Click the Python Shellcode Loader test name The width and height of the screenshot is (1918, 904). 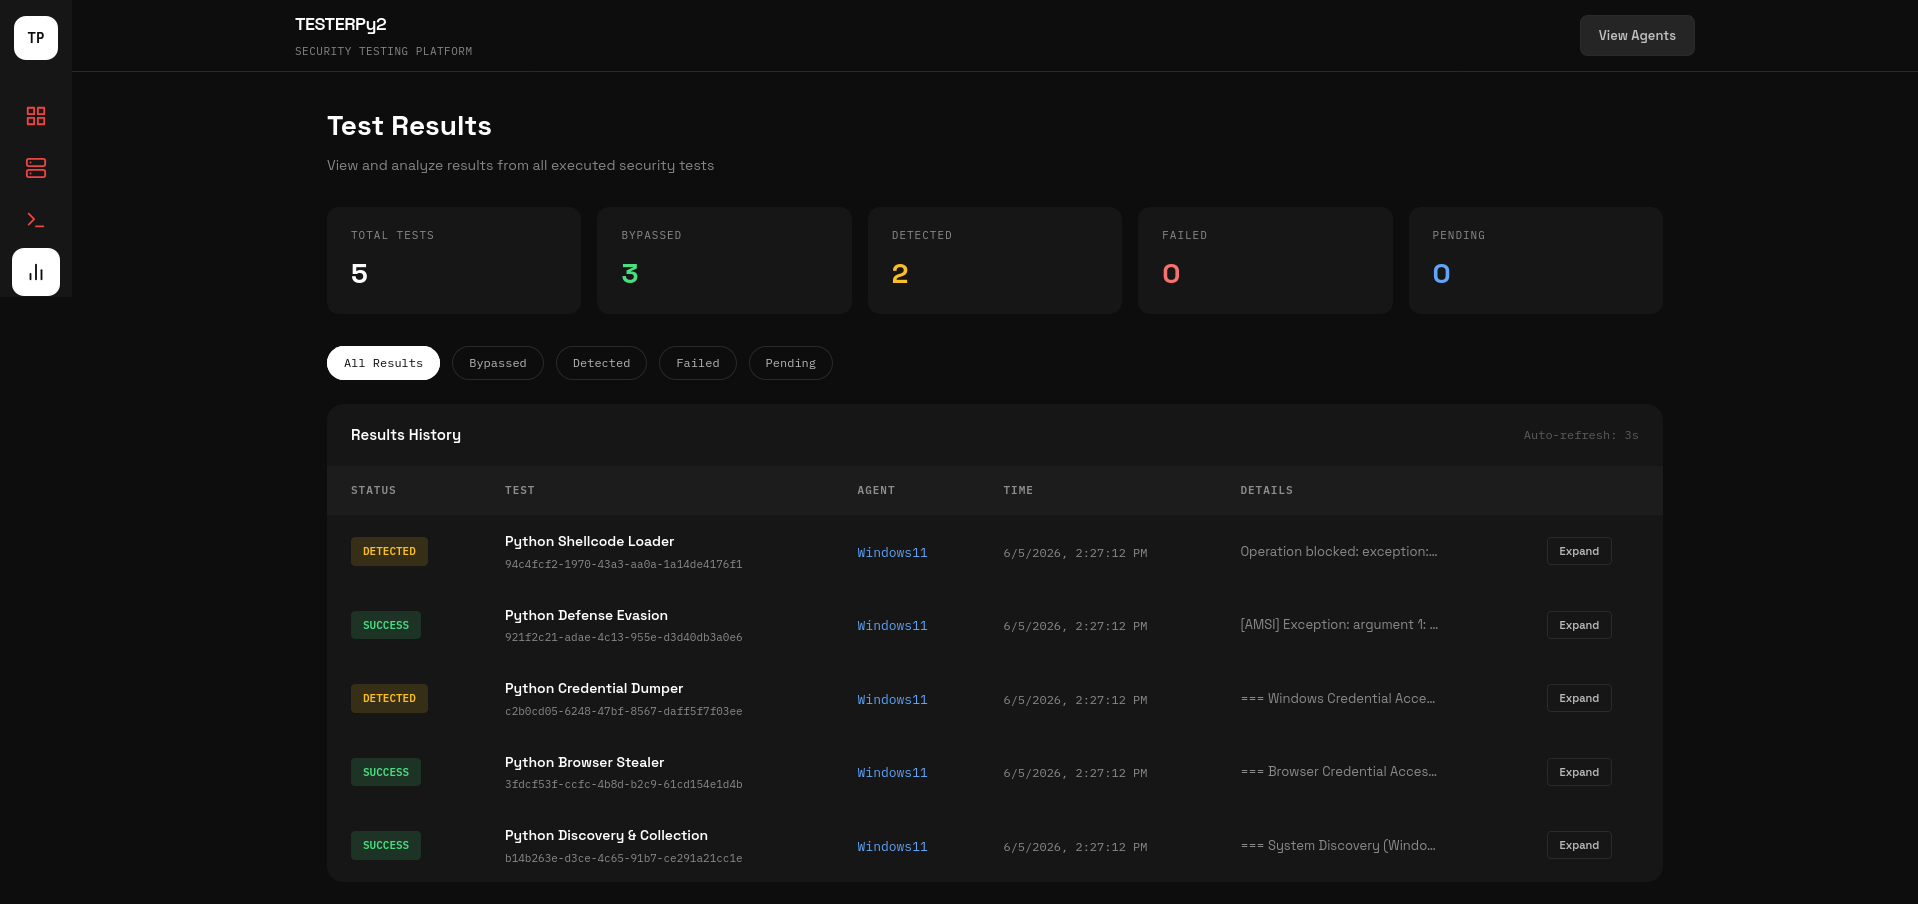pos(589,541)
